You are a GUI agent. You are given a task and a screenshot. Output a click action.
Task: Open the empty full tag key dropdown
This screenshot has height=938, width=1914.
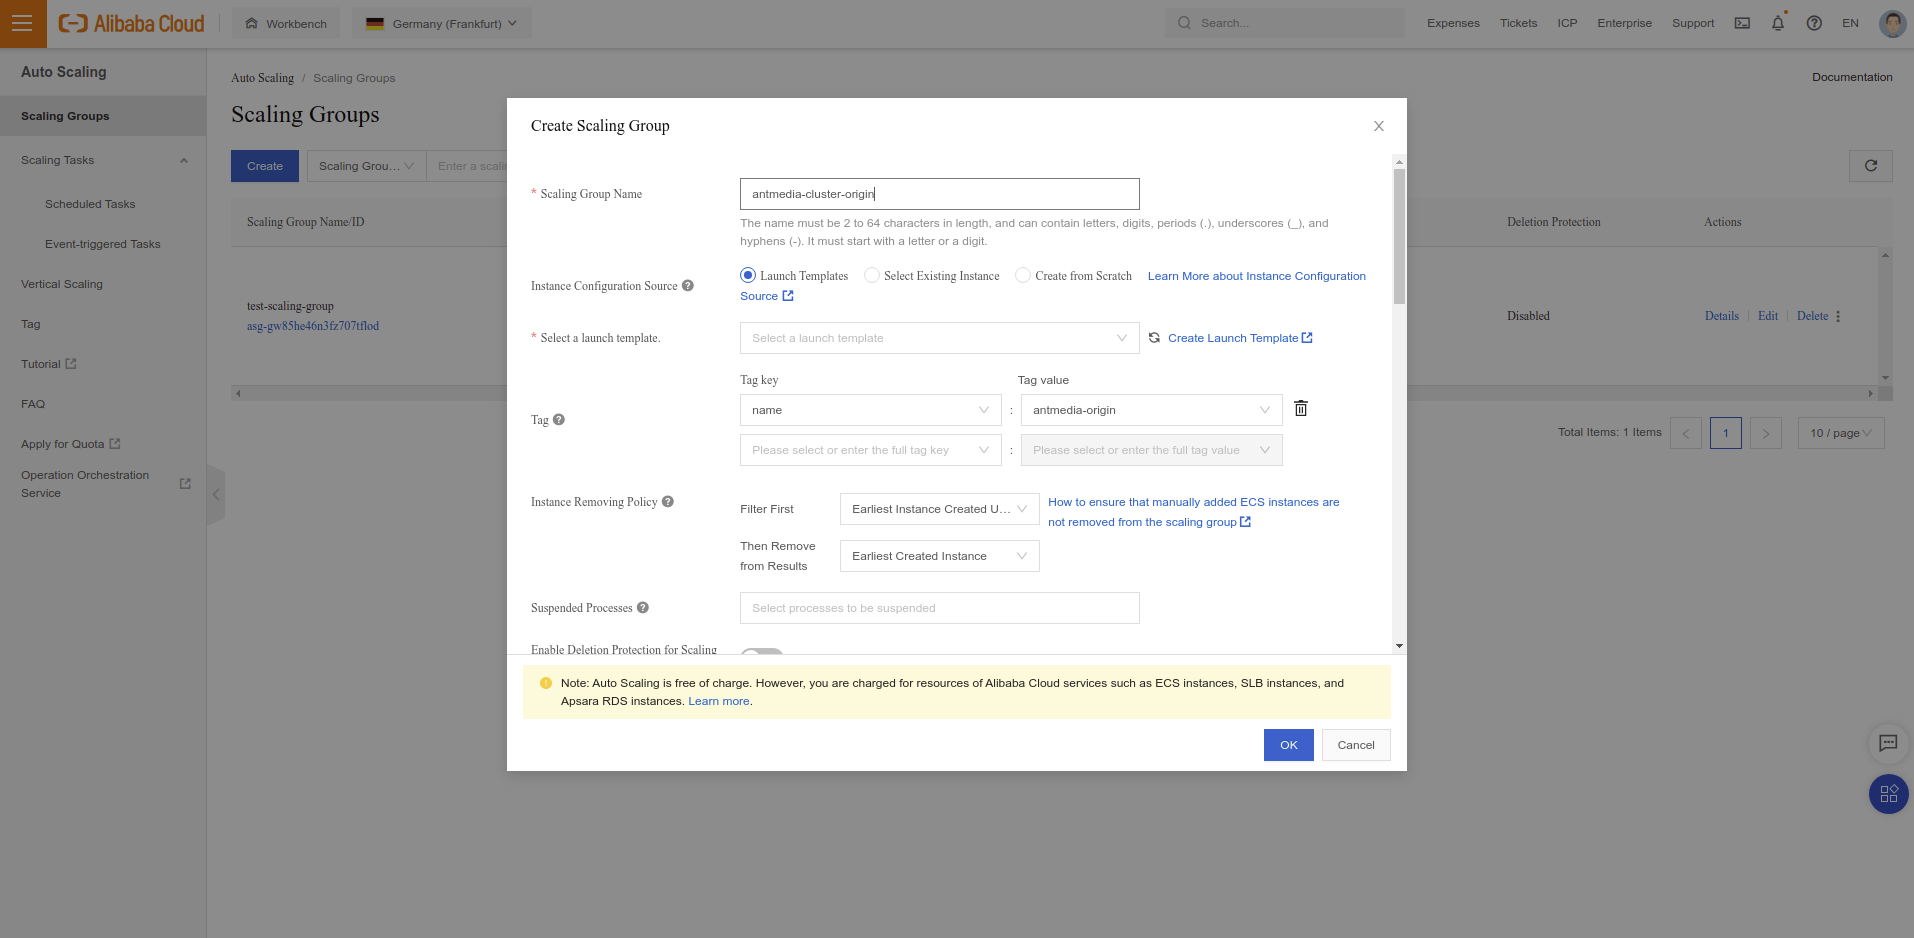tap(871, 450)
